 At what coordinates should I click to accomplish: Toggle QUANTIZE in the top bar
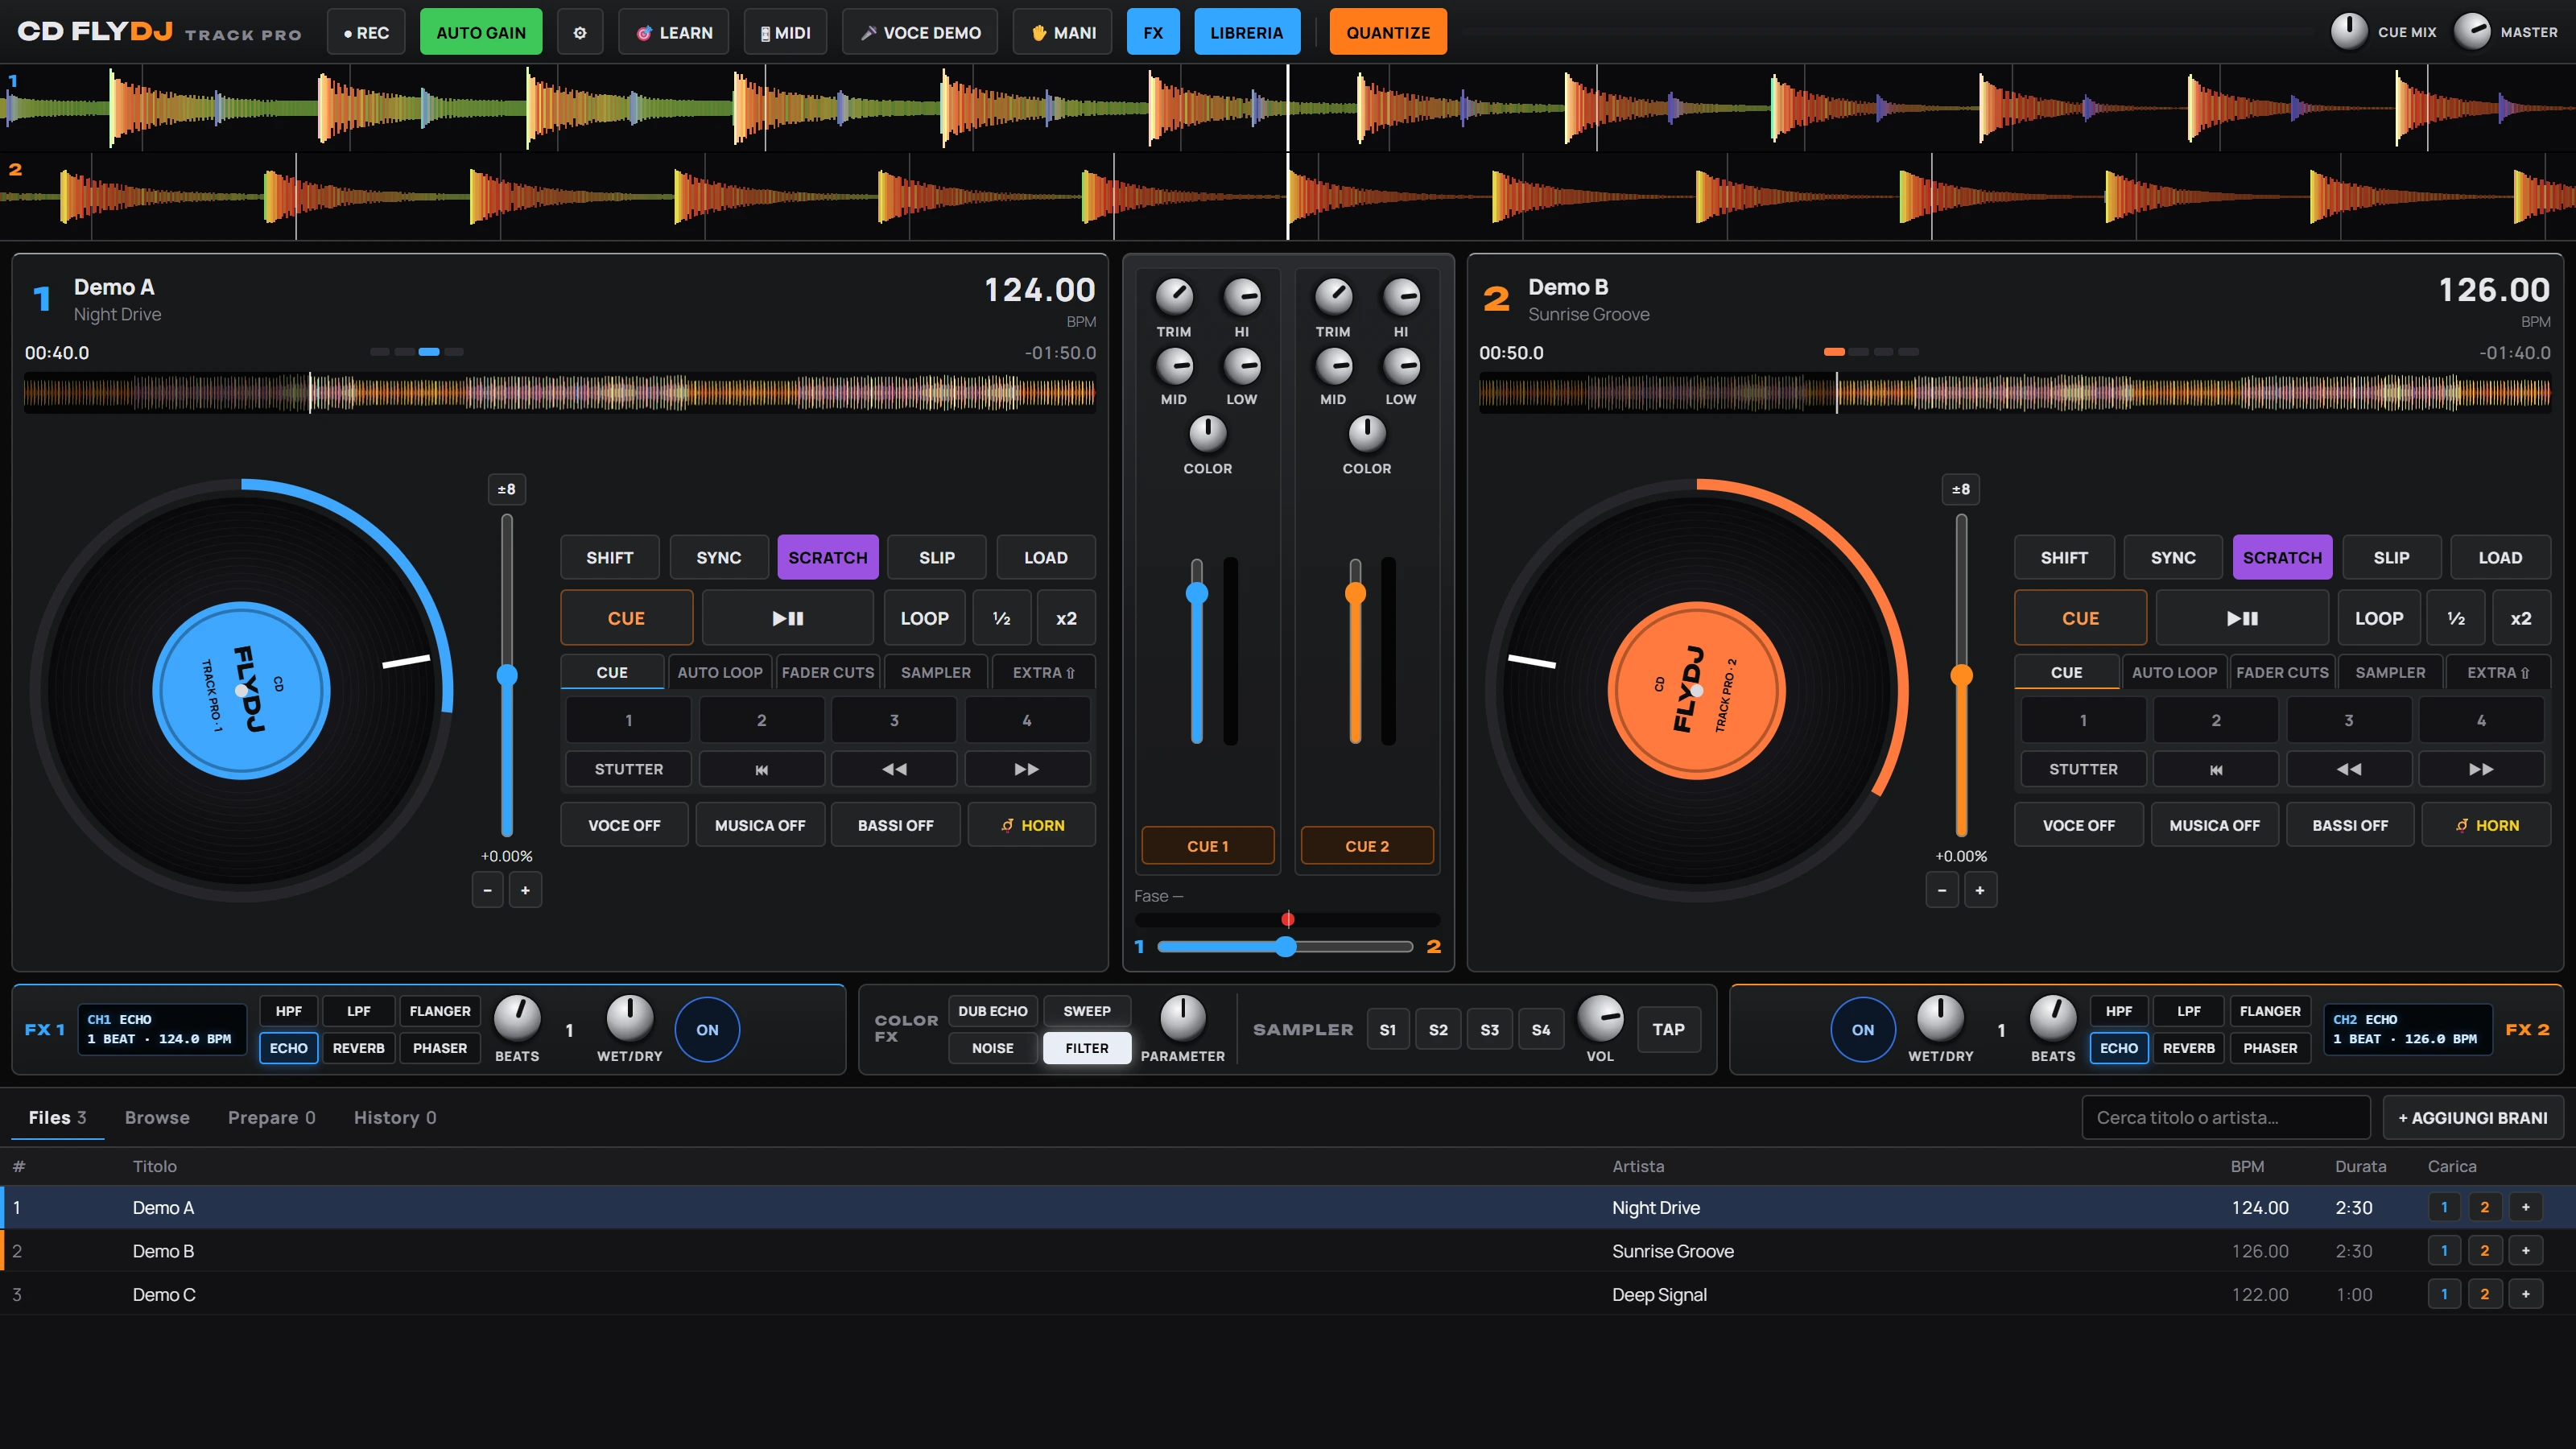tap(1388, 32)
